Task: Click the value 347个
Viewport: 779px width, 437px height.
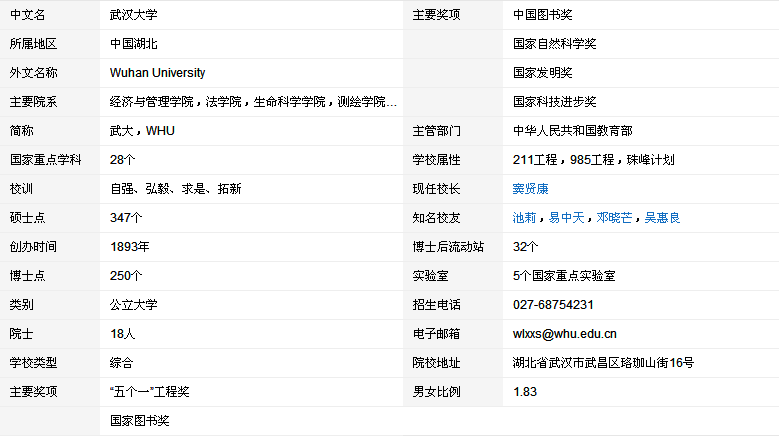Action: tap(126, 218)
